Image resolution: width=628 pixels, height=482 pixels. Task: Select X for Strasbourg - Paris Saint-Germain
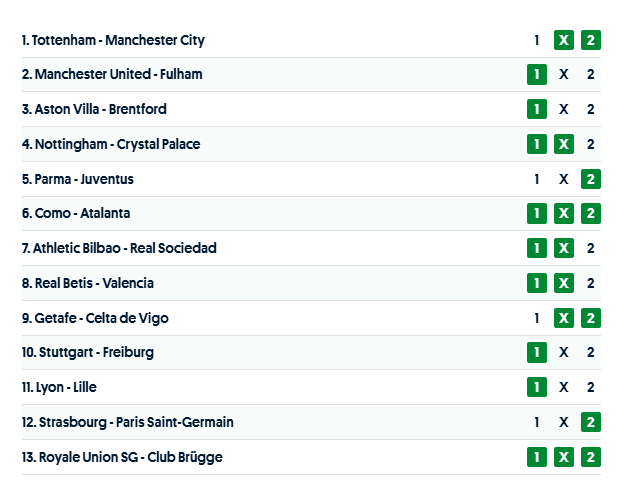[564, 422]
